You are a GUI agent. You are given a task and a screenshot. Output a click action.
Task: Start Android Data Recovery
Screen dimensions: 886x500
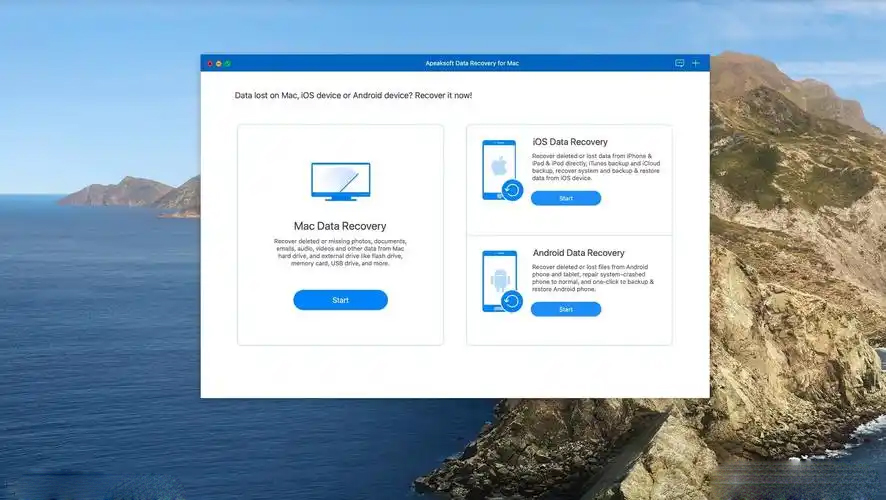click(x=566, y=309)
